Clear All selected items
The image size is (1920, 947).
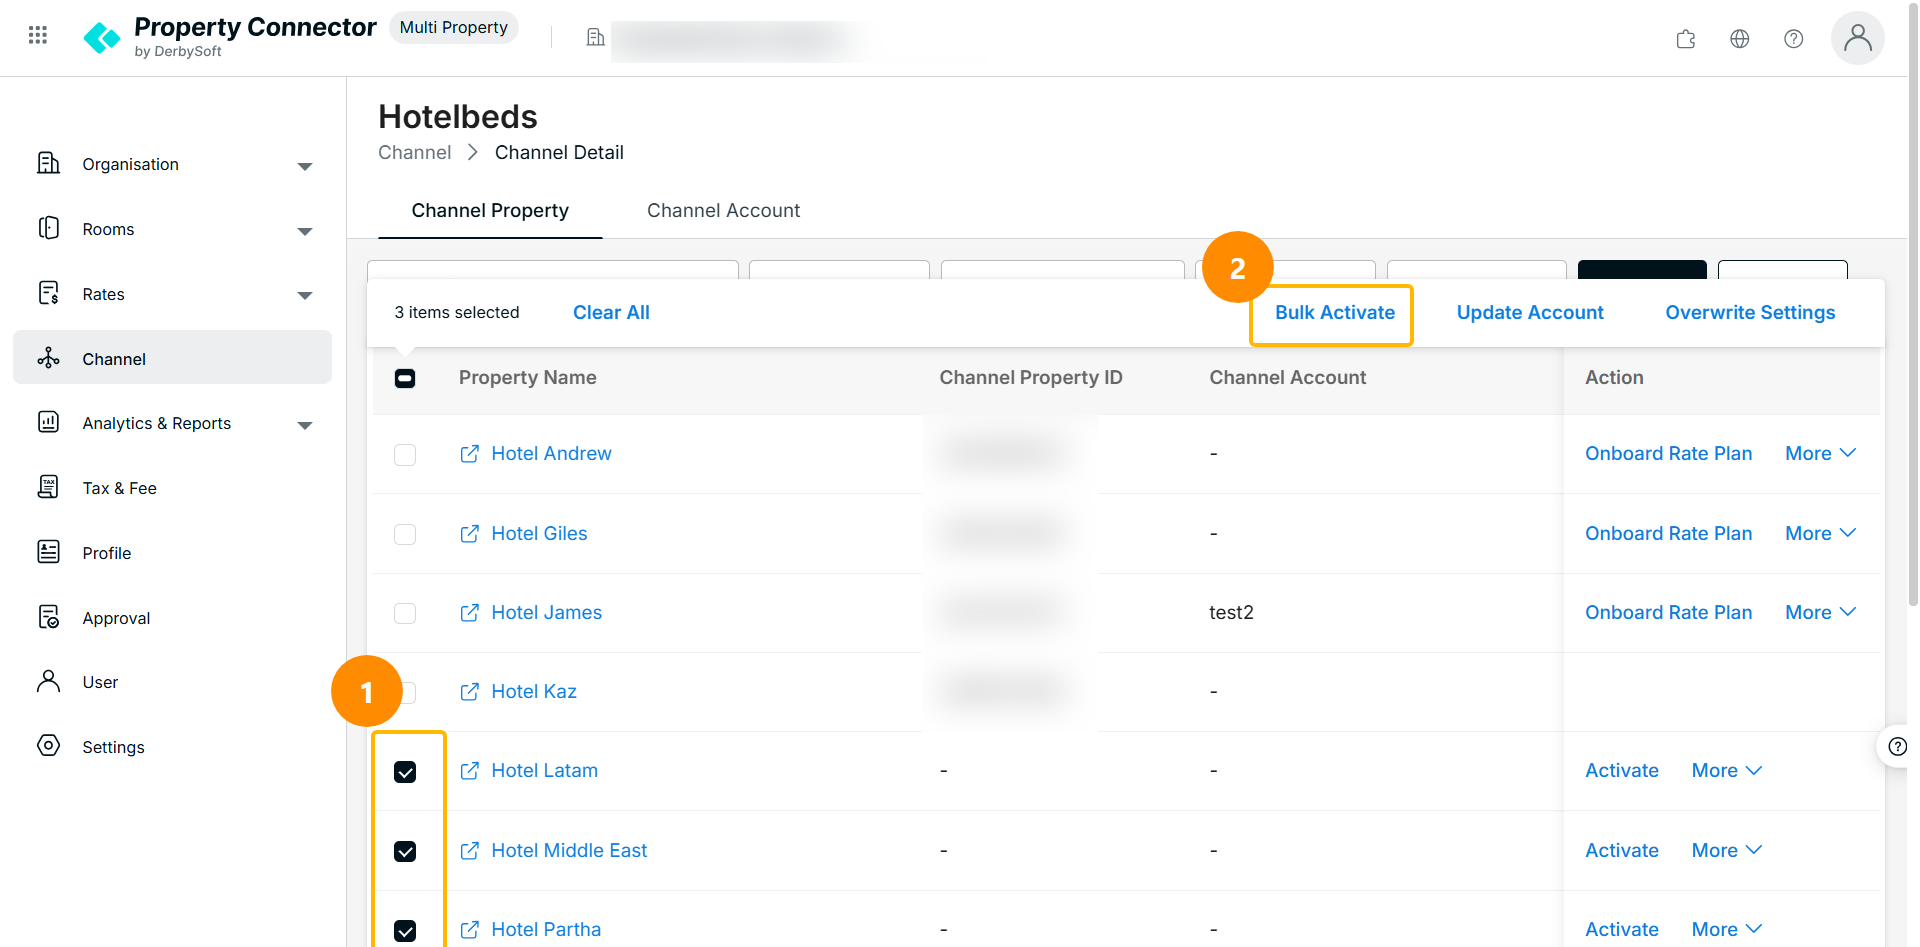tap(611, 313)
